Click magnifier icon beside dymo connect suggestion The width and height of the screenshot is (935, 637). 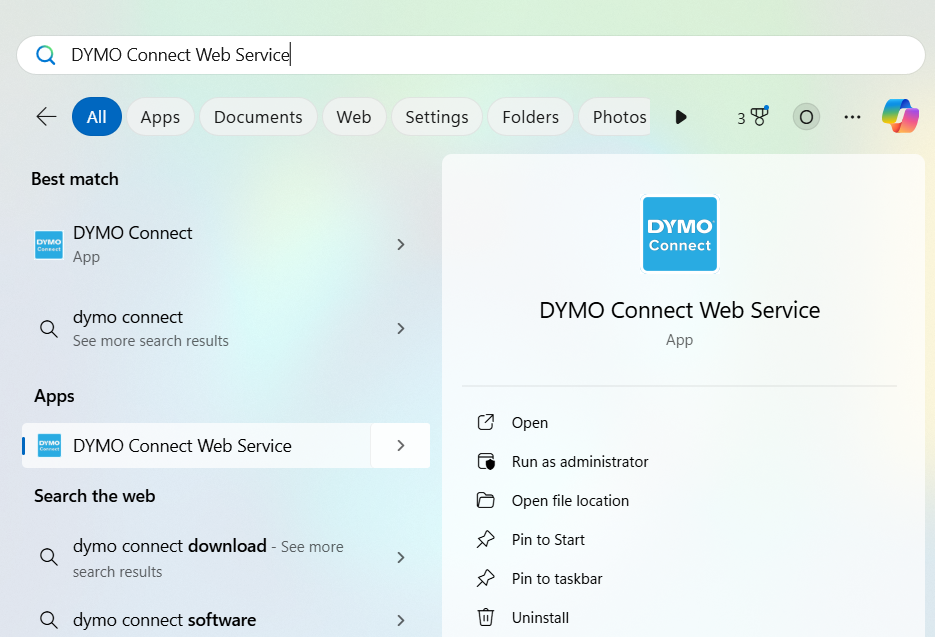click(x=49, y=329)
